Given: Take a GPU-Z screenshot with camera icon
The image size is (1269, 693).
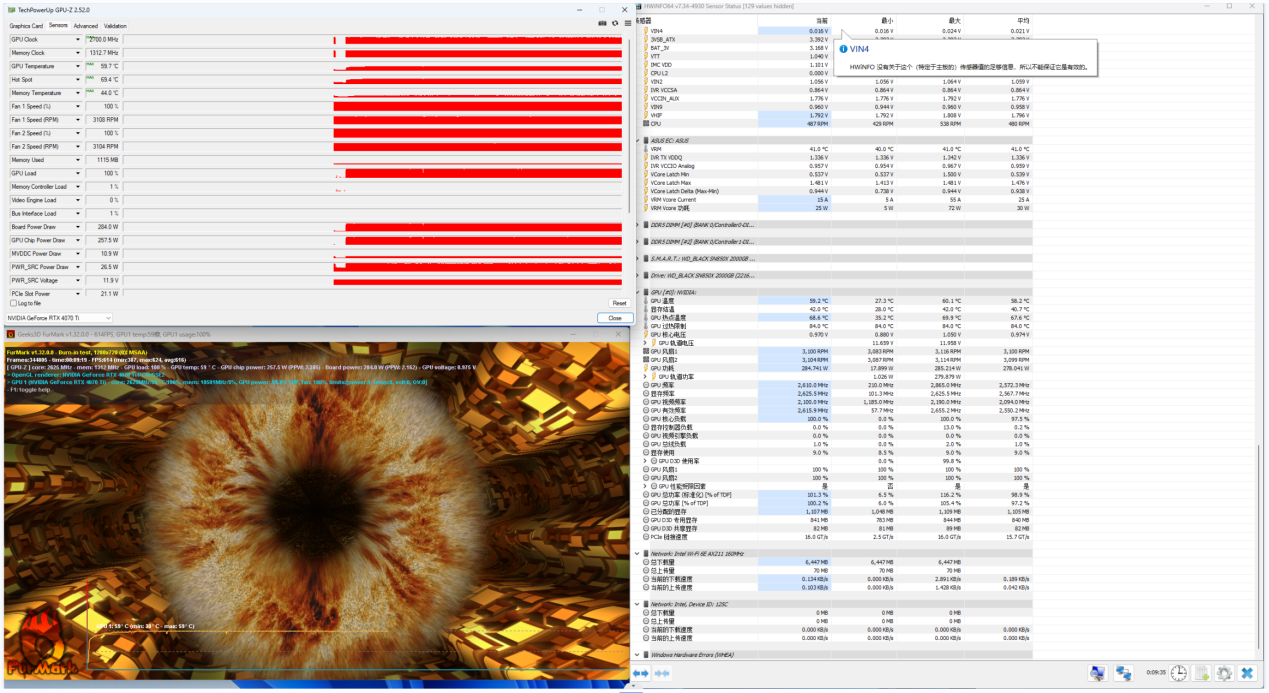Looking at the screenshot, I should [602, 22].
